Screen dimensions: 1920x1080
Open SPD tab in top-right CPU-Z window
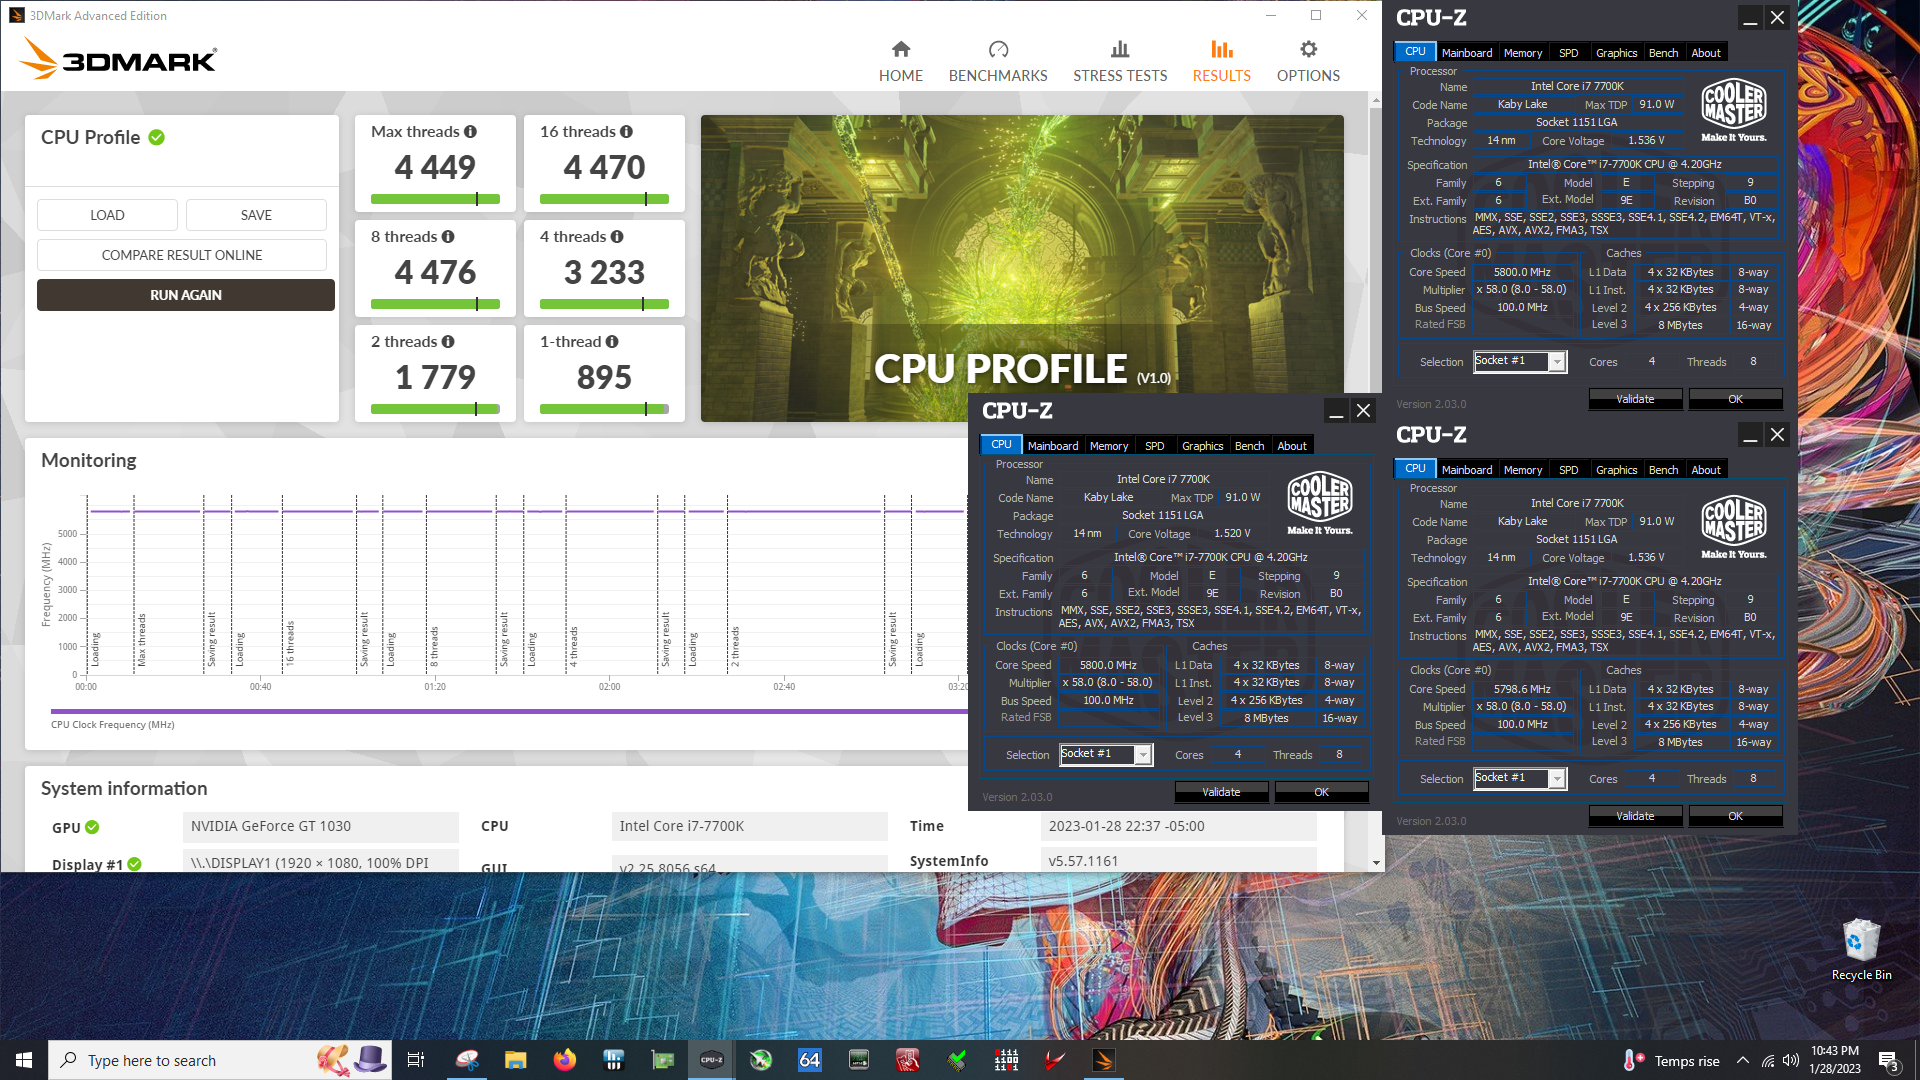1568,53
